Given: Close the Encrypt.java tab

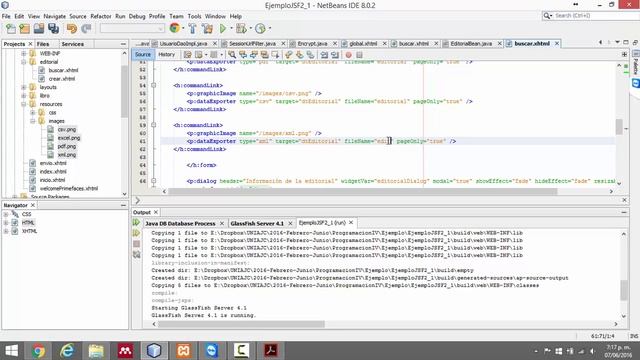Looking at the screenshot, I should click(x=335, y=43).
